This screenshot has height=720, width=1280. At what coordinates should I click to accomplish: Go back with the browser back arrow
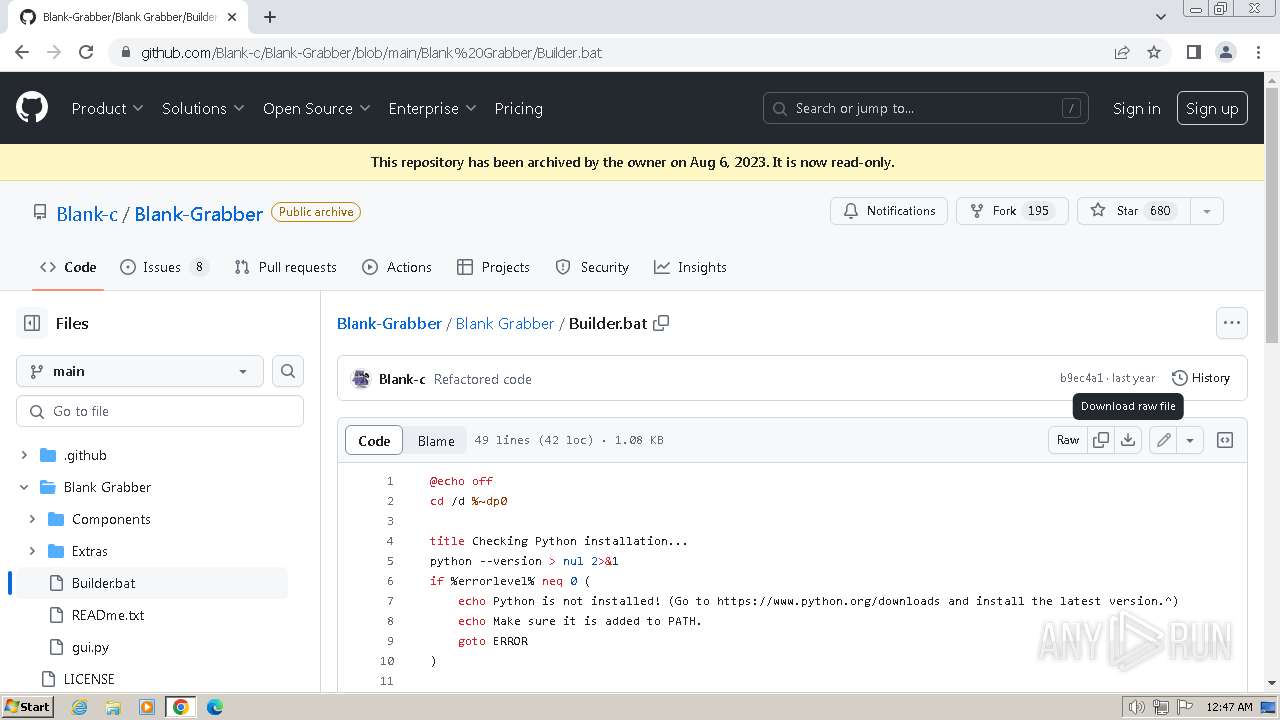22,52
